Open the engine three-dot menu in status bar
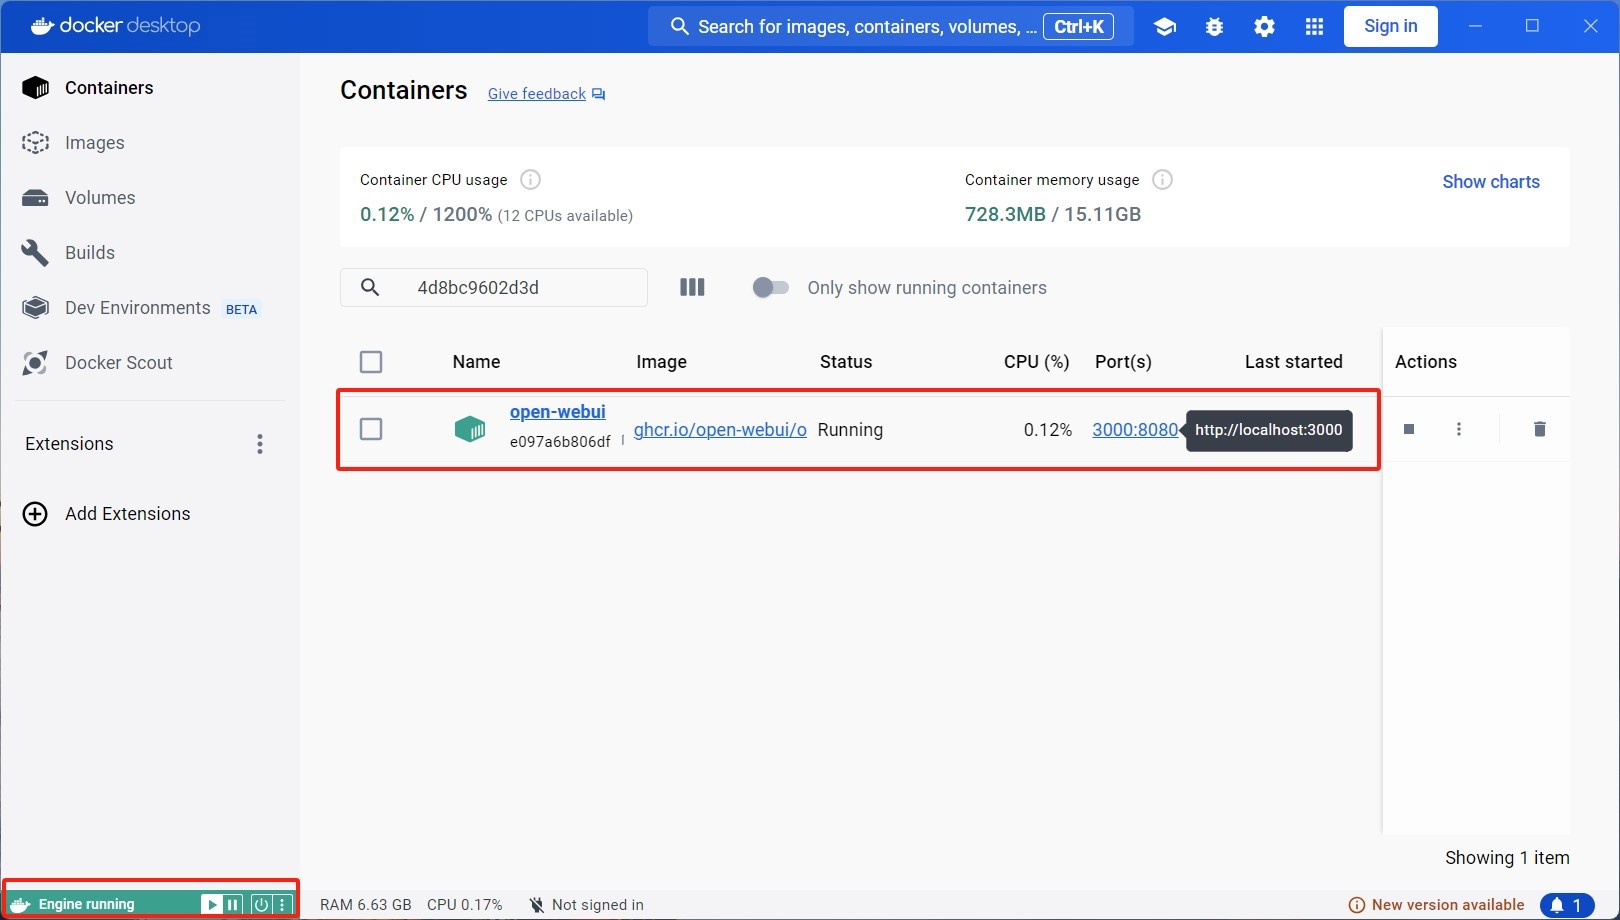 pyautogui.click(x=282, y=905)
